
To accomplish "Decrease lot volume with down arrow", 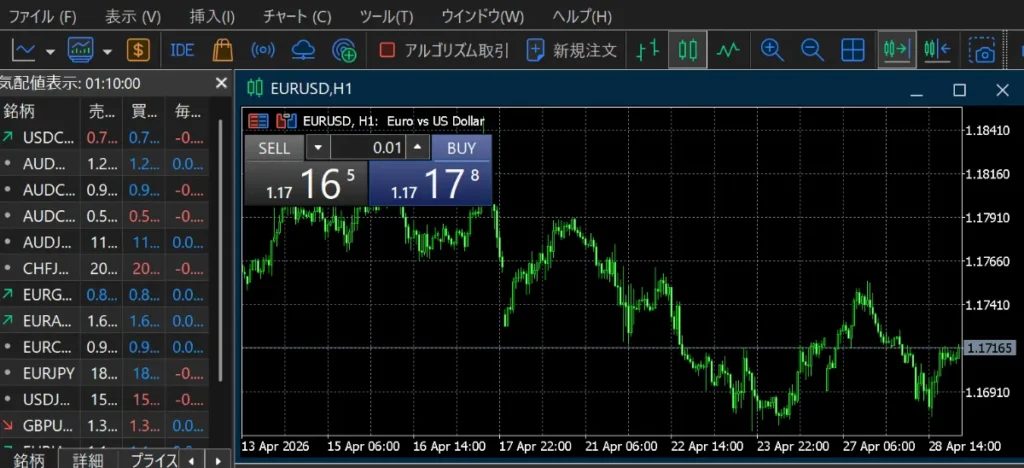I will [x=318, y=148].
